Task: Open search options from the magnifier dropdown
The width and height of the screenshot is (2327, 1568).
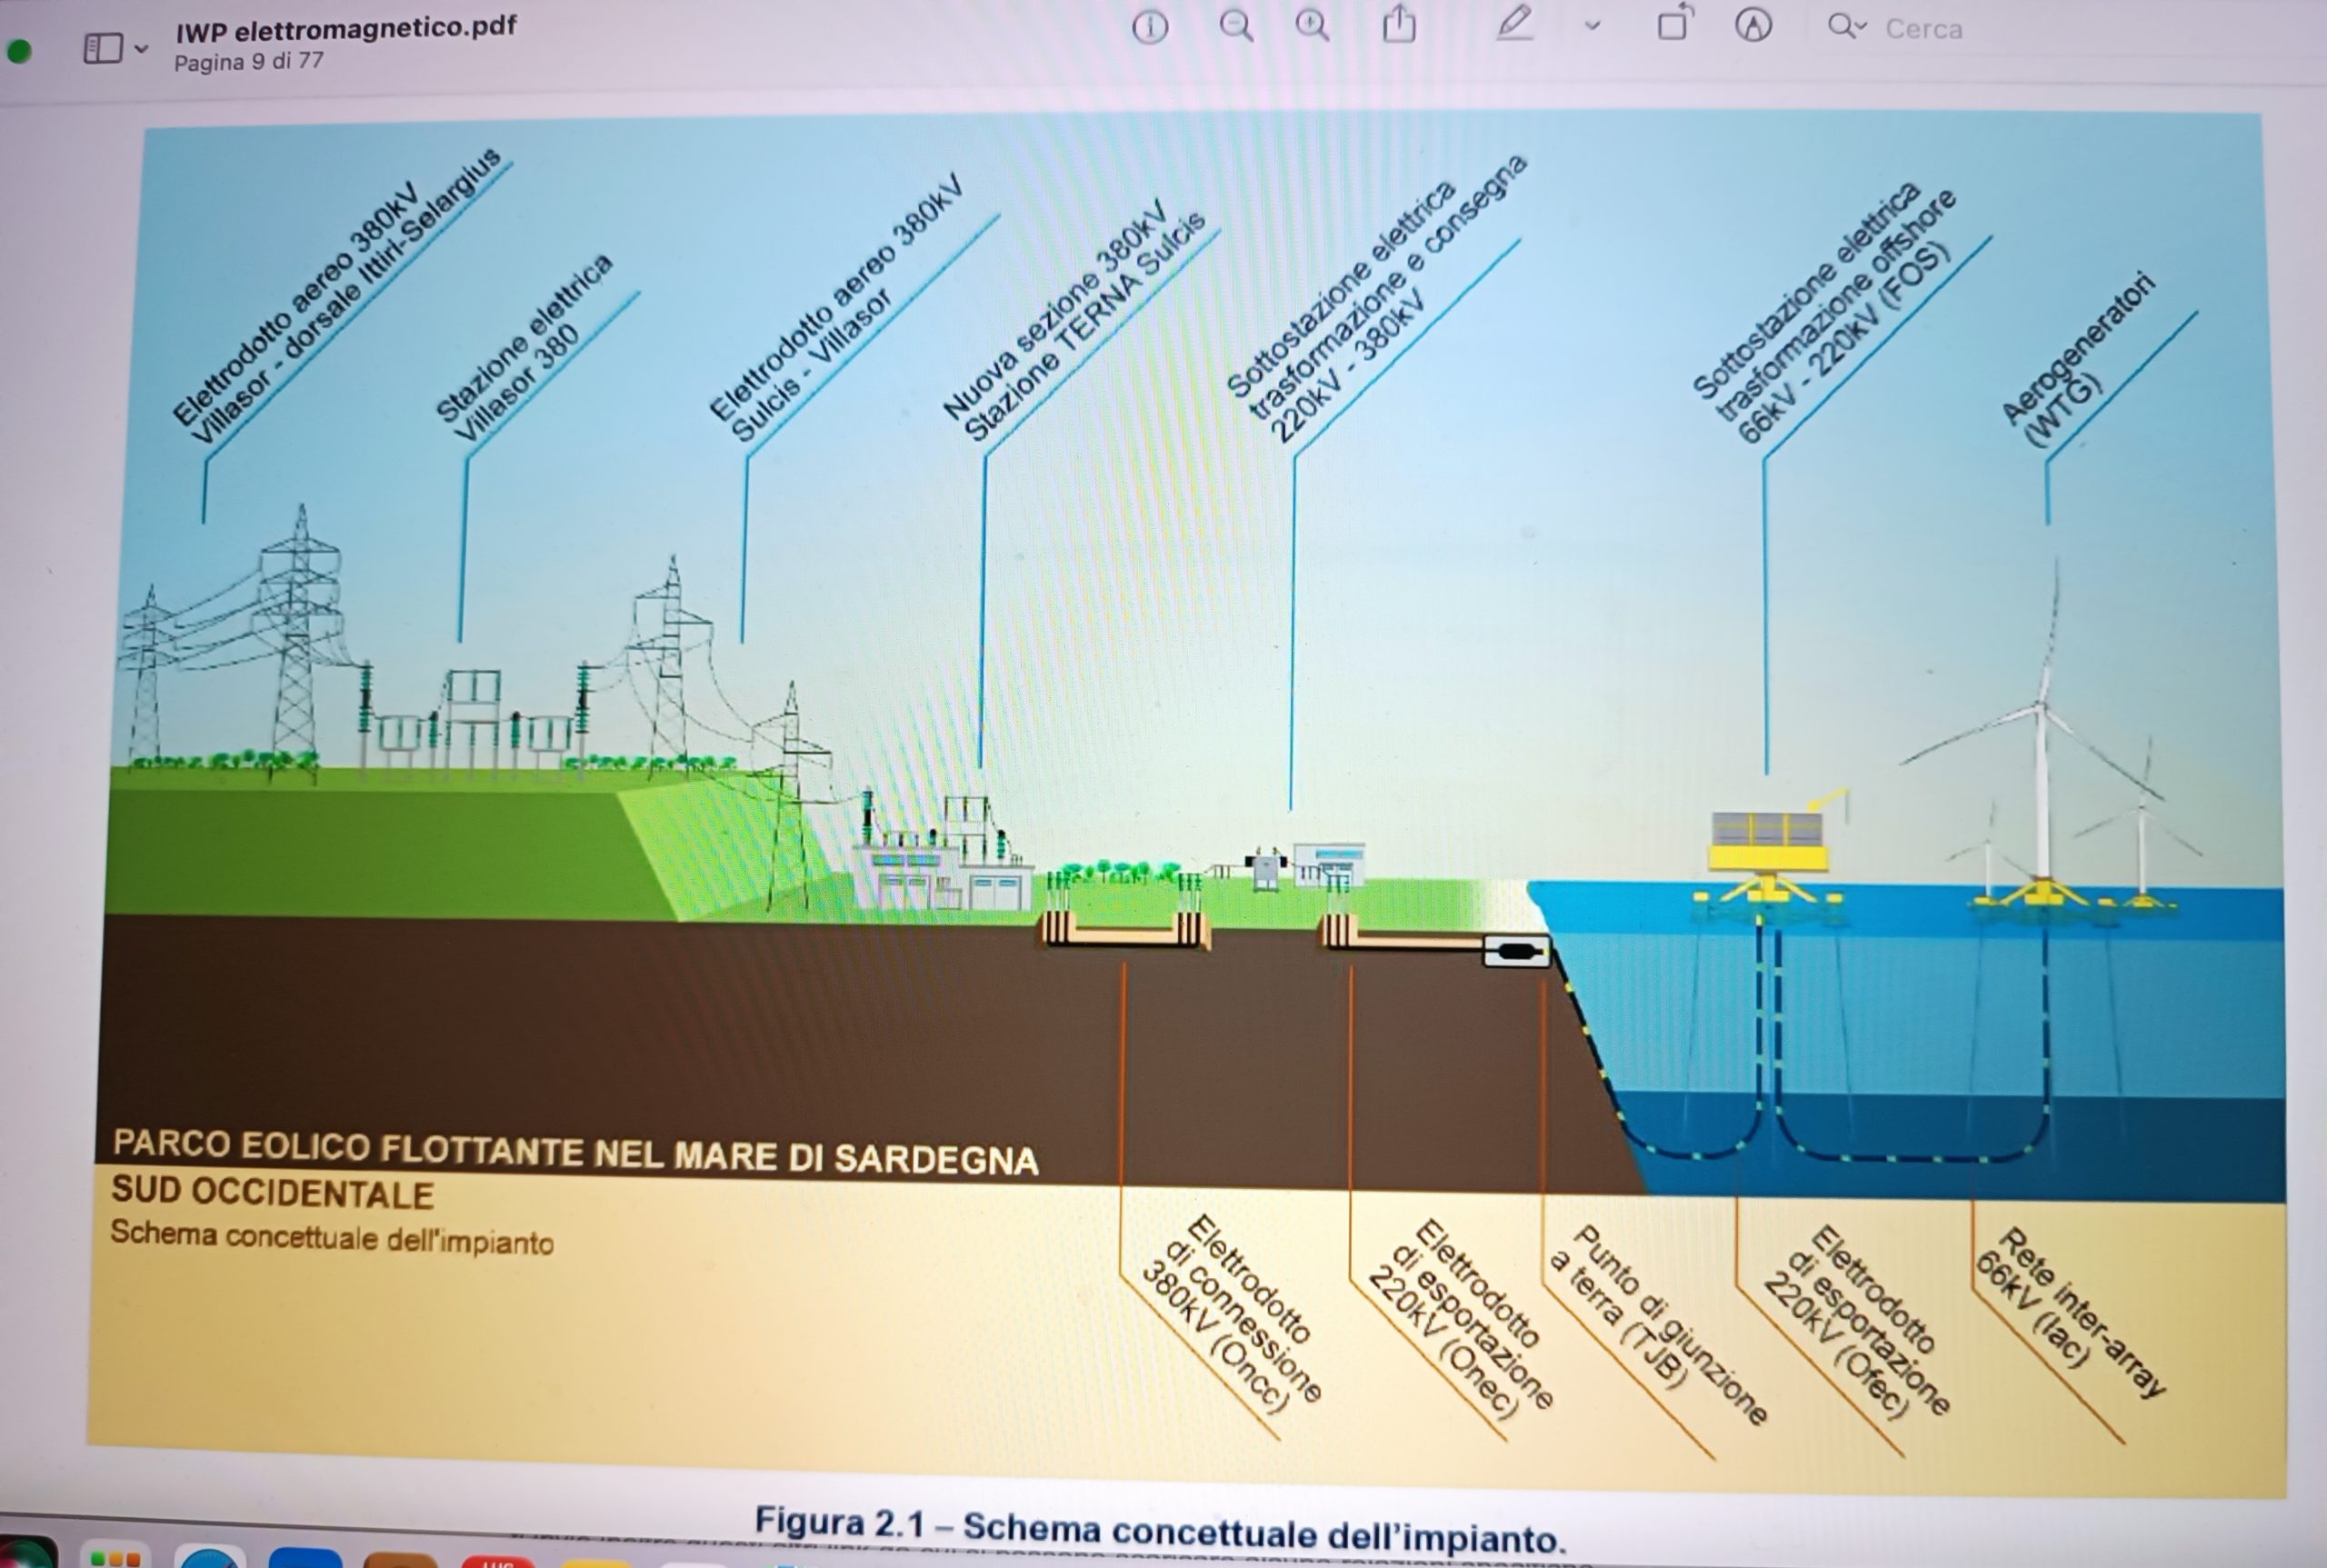Action: 1846,26
